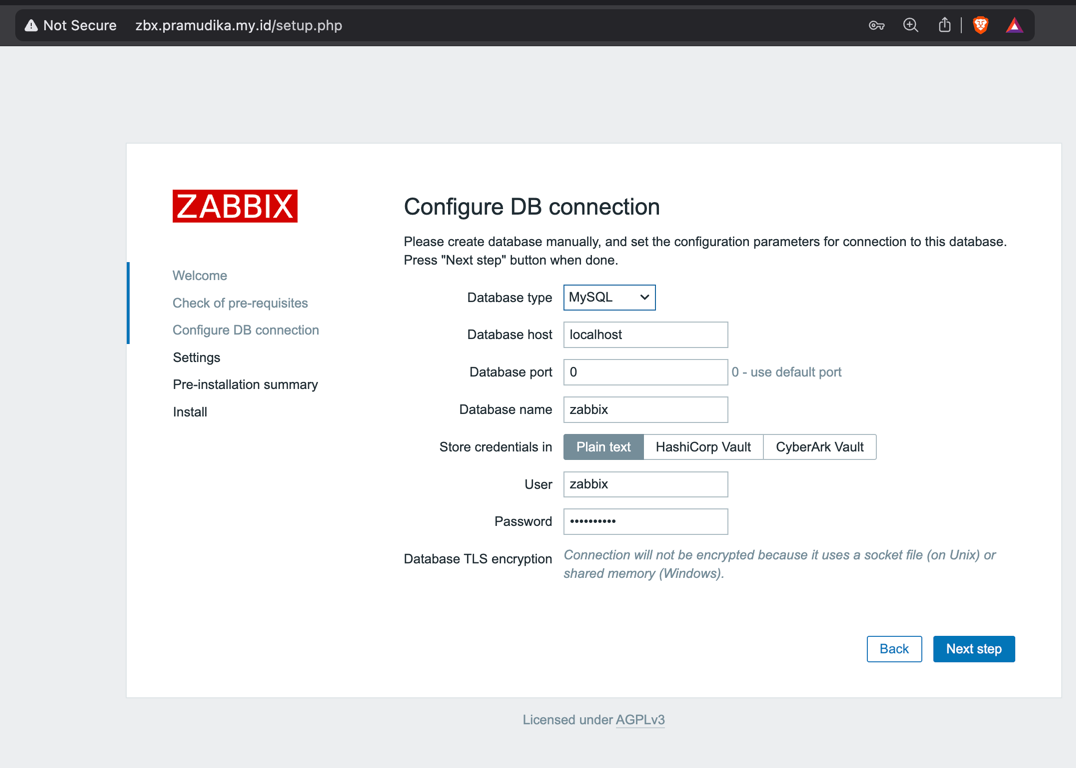Select the Install step in sidebar
Screen dimensions: 1076x768
(190, 412)
